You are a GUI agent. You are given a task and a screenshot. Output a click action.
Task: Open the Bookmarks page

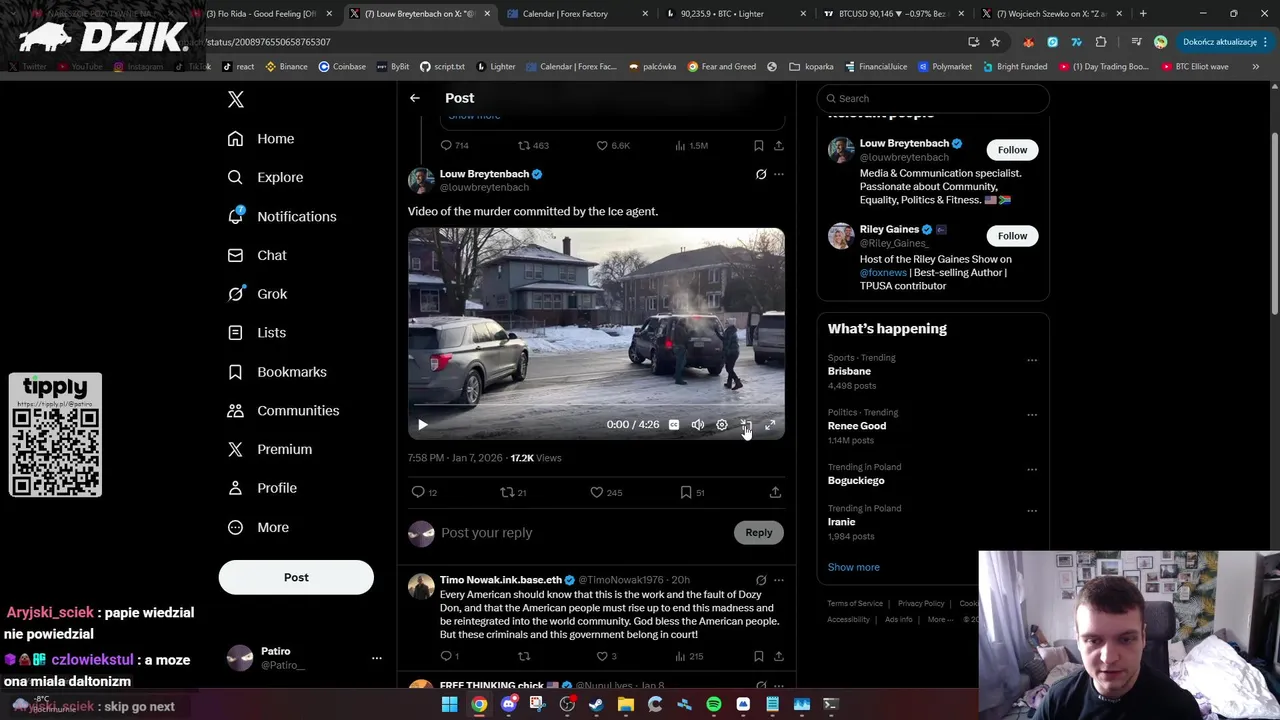(x=277, y=372)
